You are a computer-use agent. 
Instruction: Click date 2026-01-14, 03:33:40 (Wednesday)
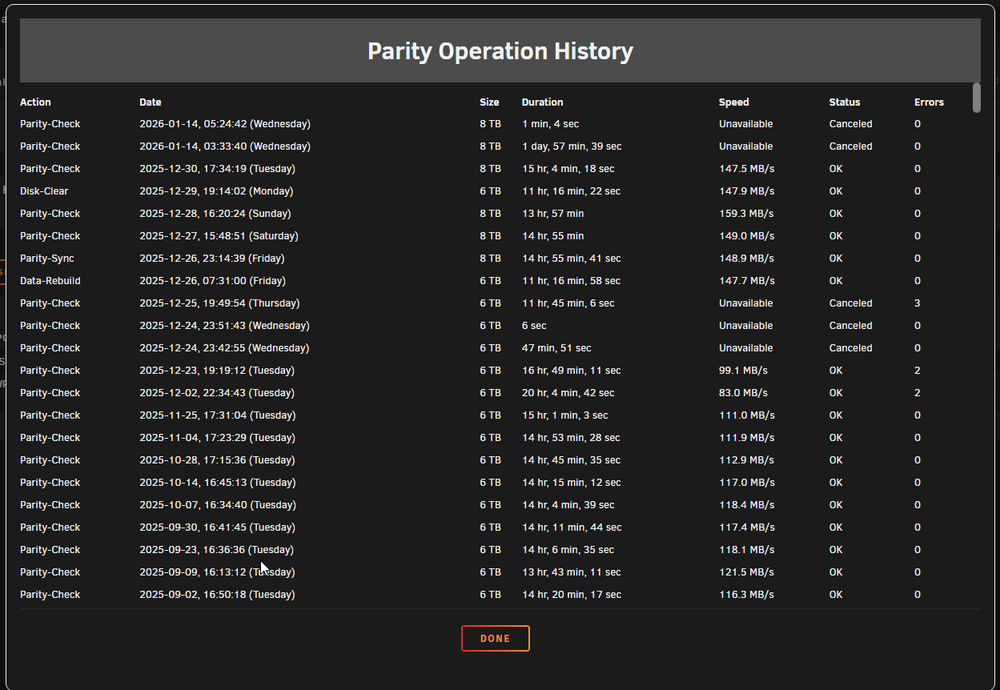click(225, 146)
